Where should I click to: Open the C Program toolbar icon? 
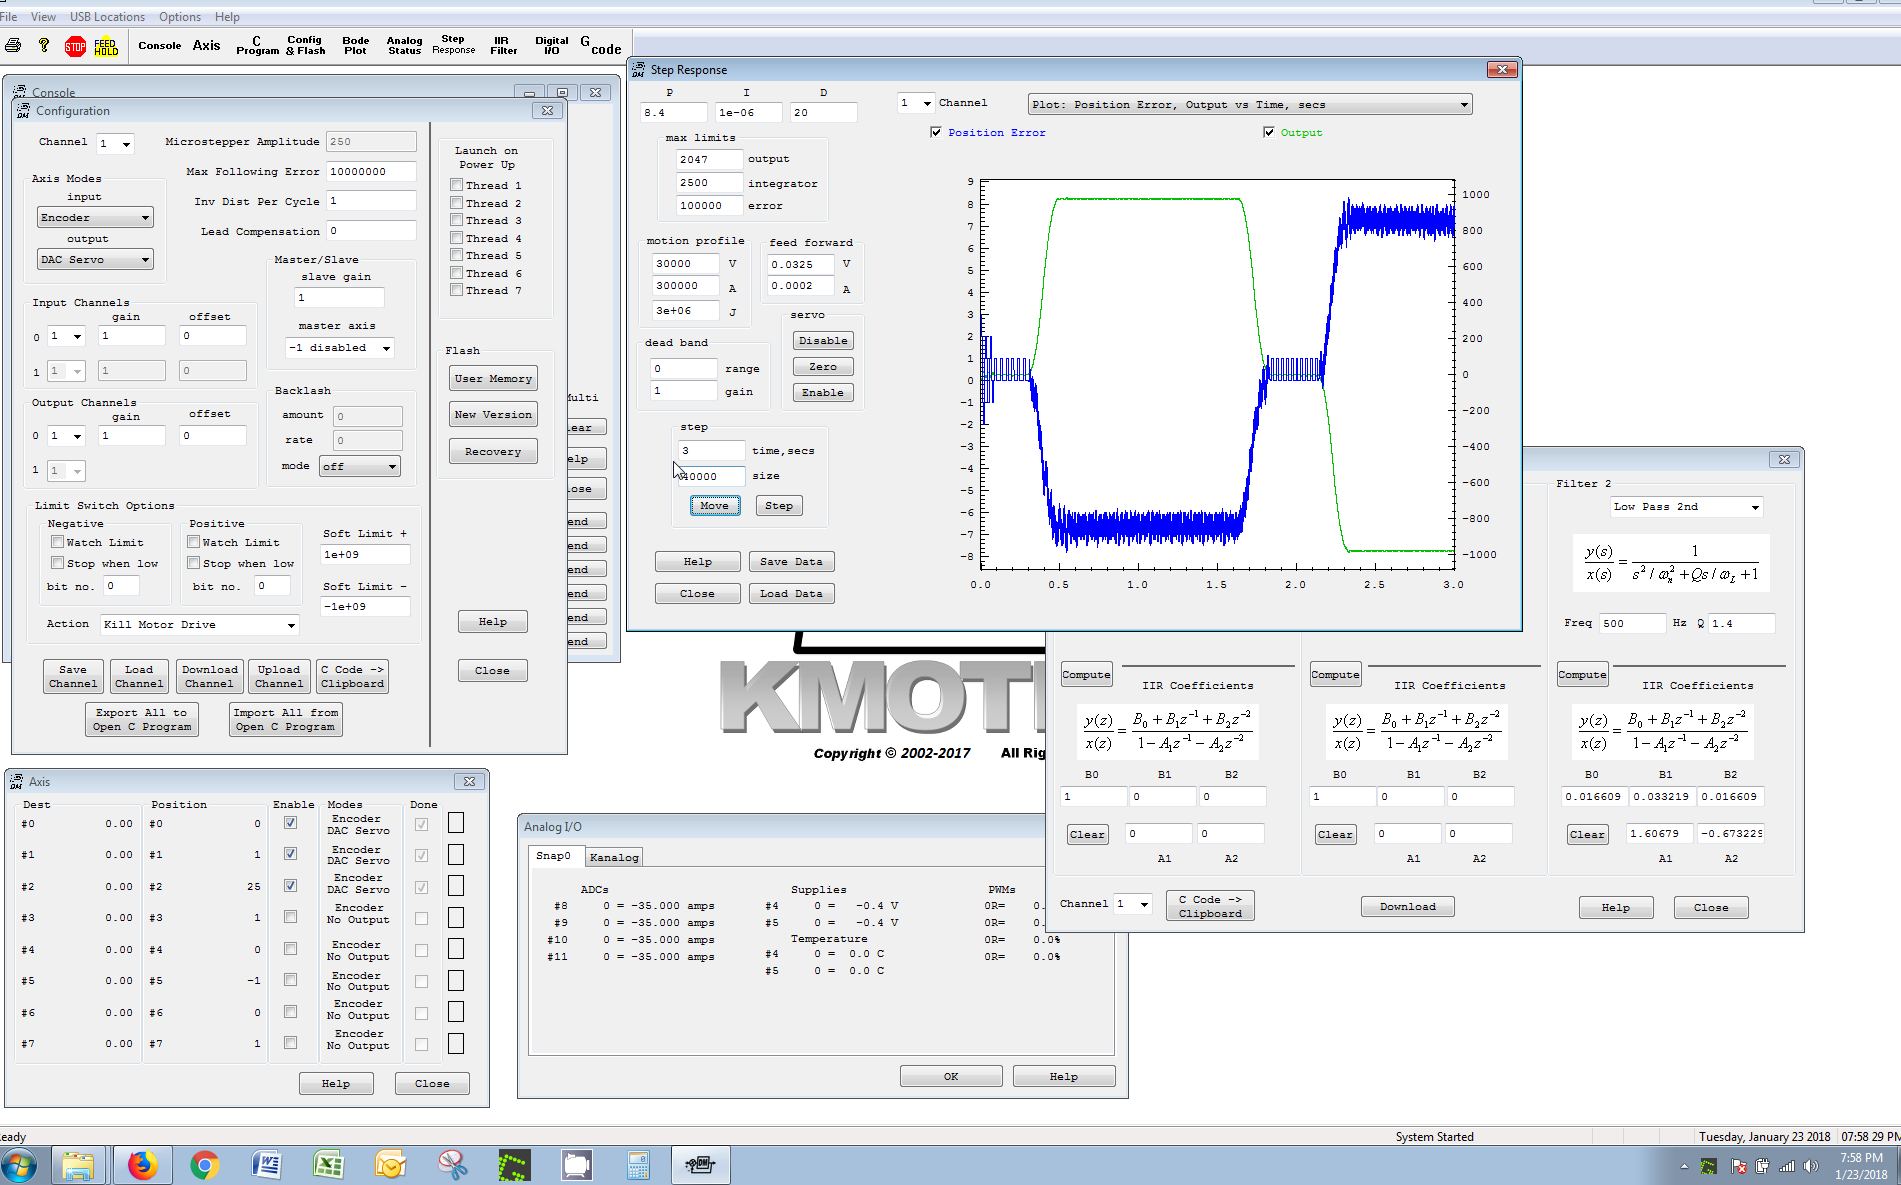(x=257, y=46)
